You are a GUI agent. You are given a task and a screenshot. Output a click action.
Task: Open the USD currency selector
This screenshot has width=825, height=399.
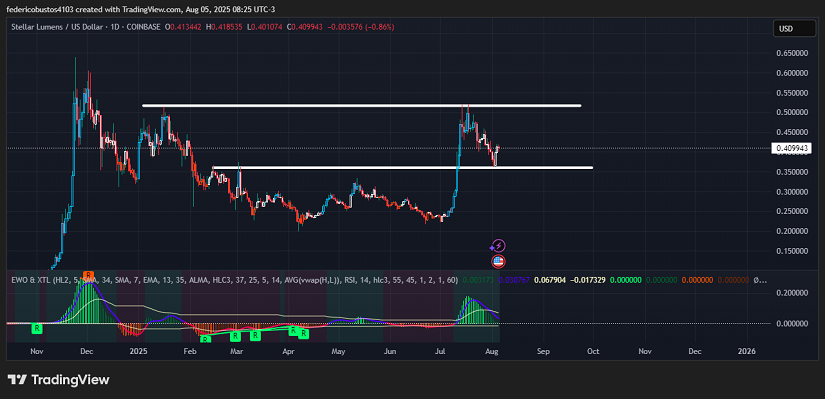(x=794, y=29)
